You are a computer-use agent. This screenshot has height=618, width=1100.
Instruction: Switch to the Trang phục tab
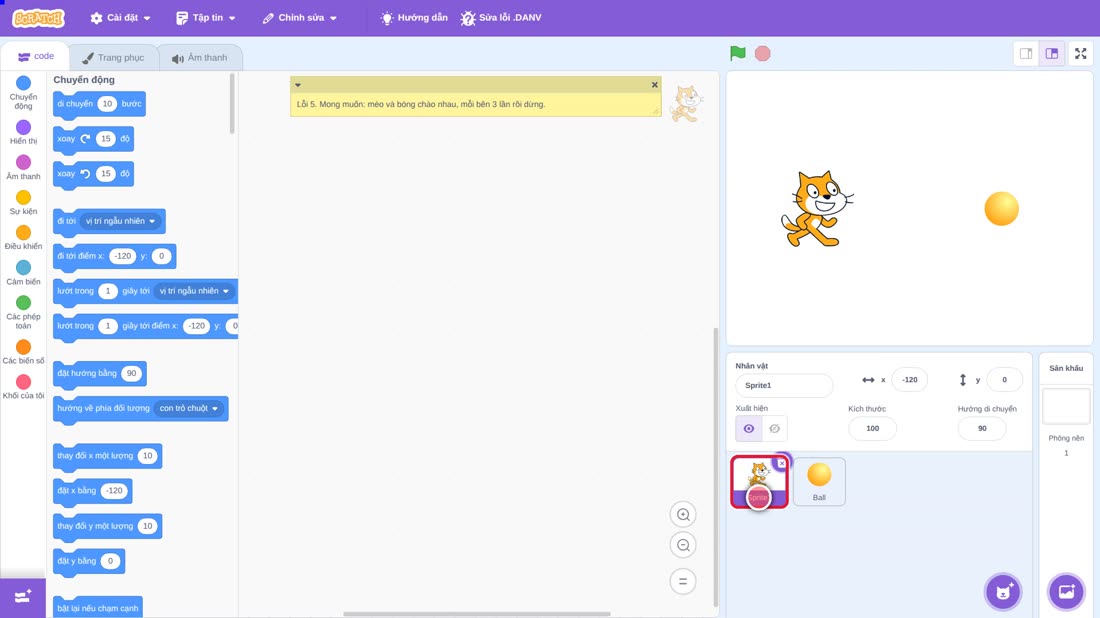click(x=113, y=58)
